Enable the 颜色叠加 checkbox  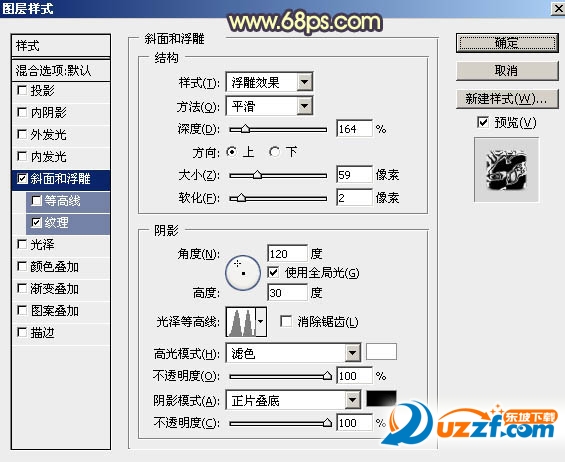[22, 266]
